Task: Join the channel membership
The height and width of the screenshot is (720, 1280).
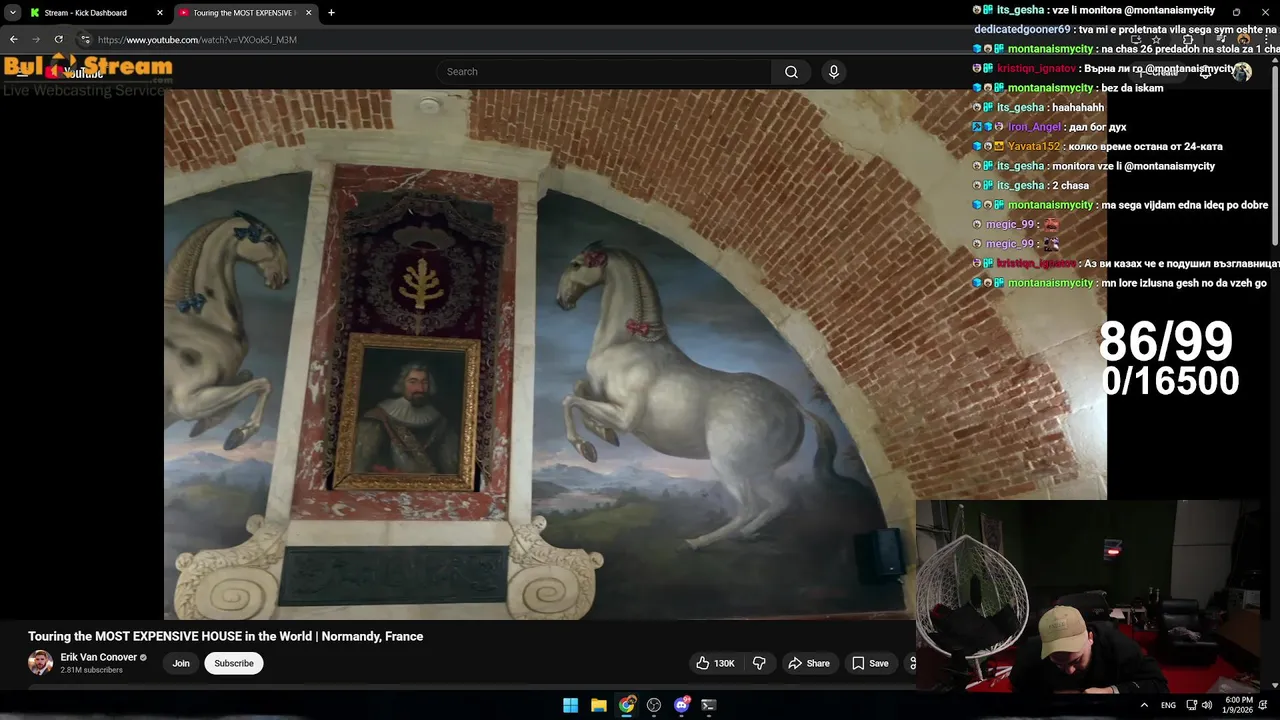Action: click(181, 663)
